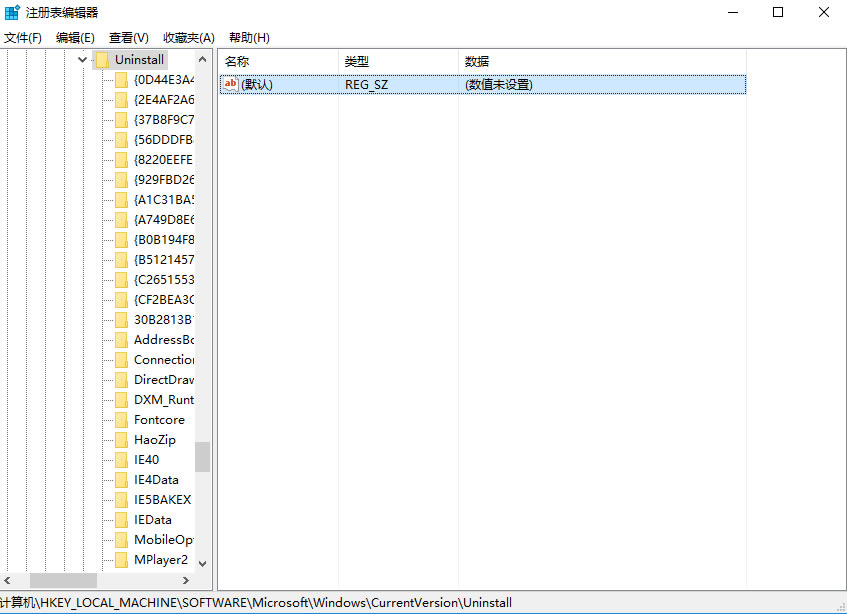The width and height of the screenshot is (847, 614).
Task: Select the IE5BAKEX registry key
Action: pyautogui.click(x=163, y=500)
